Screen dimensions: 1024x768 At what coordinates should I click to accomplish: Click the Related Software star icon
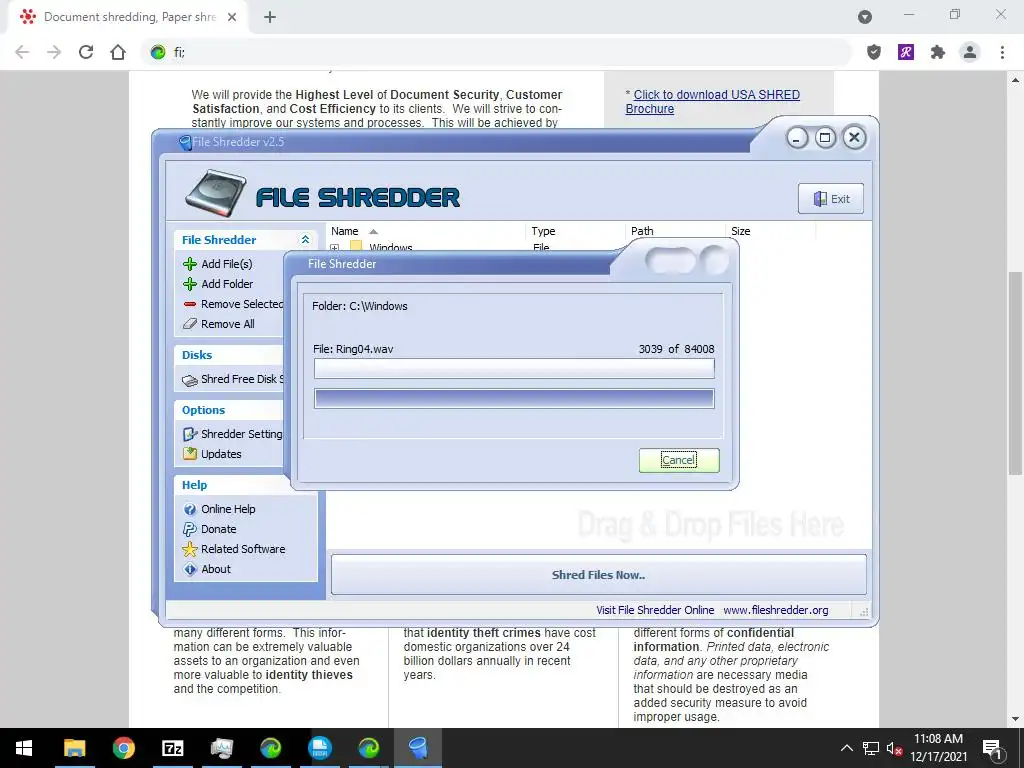pos(190,549)
